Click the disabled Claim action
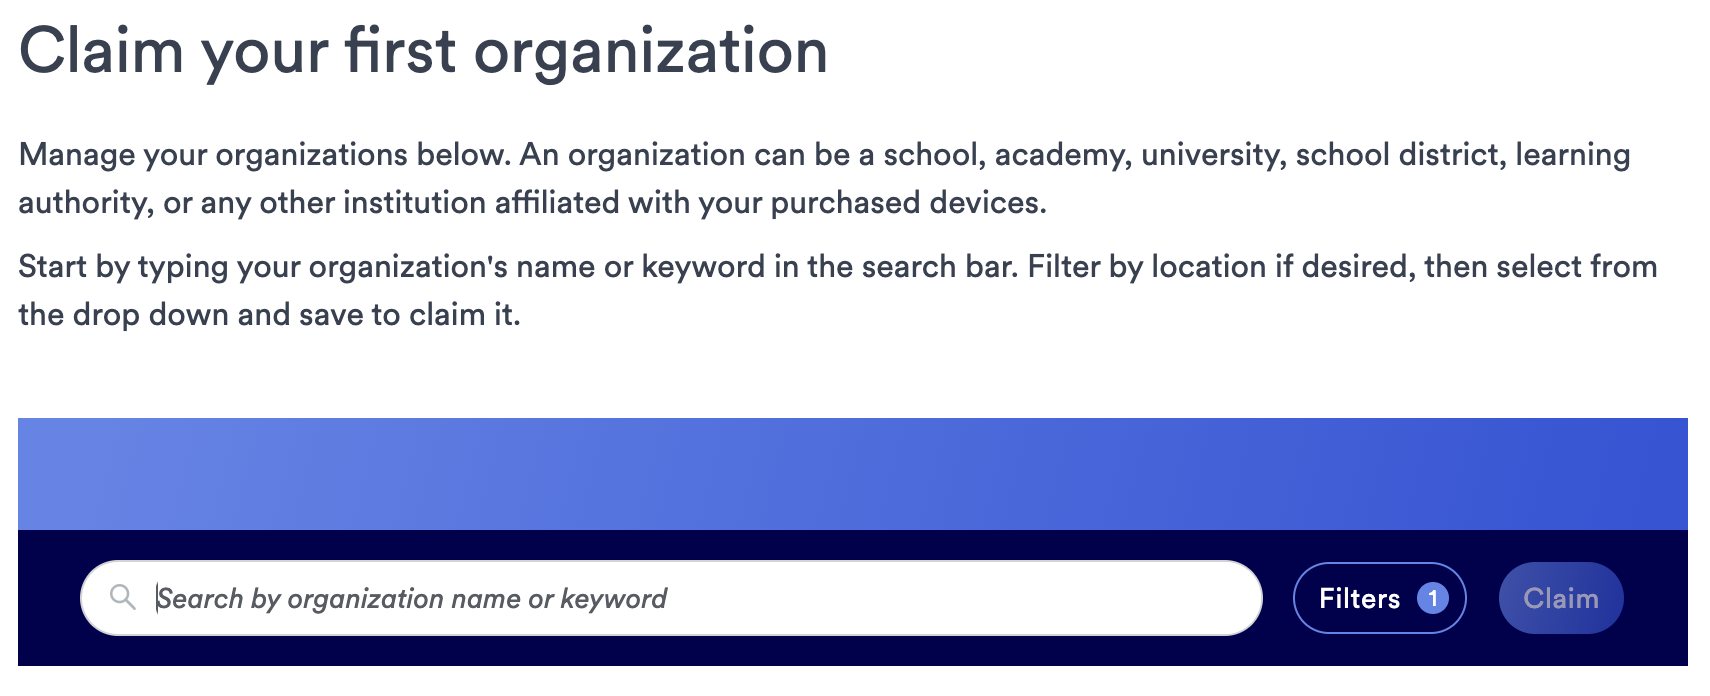This screenshot has width=1710, height=696. pos(1561,597)
